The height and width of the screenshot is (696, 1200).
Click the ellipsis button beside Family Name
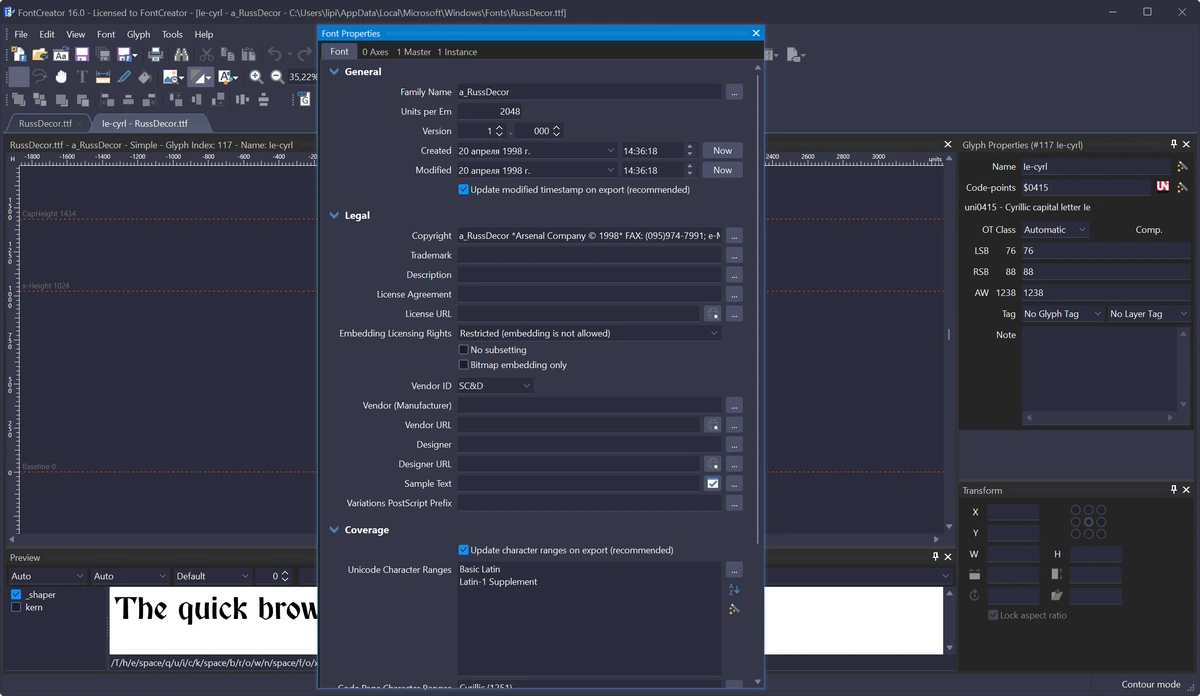[734, 92]
